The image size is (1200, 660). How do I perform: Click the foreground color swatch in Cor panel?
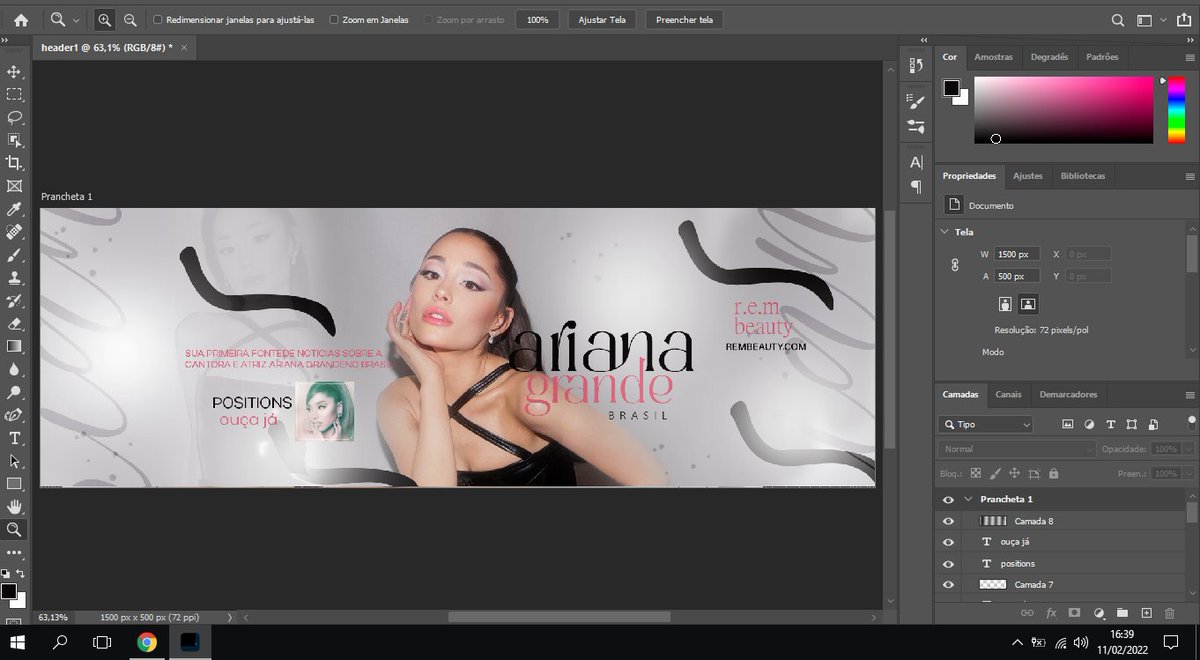point(952,88)
